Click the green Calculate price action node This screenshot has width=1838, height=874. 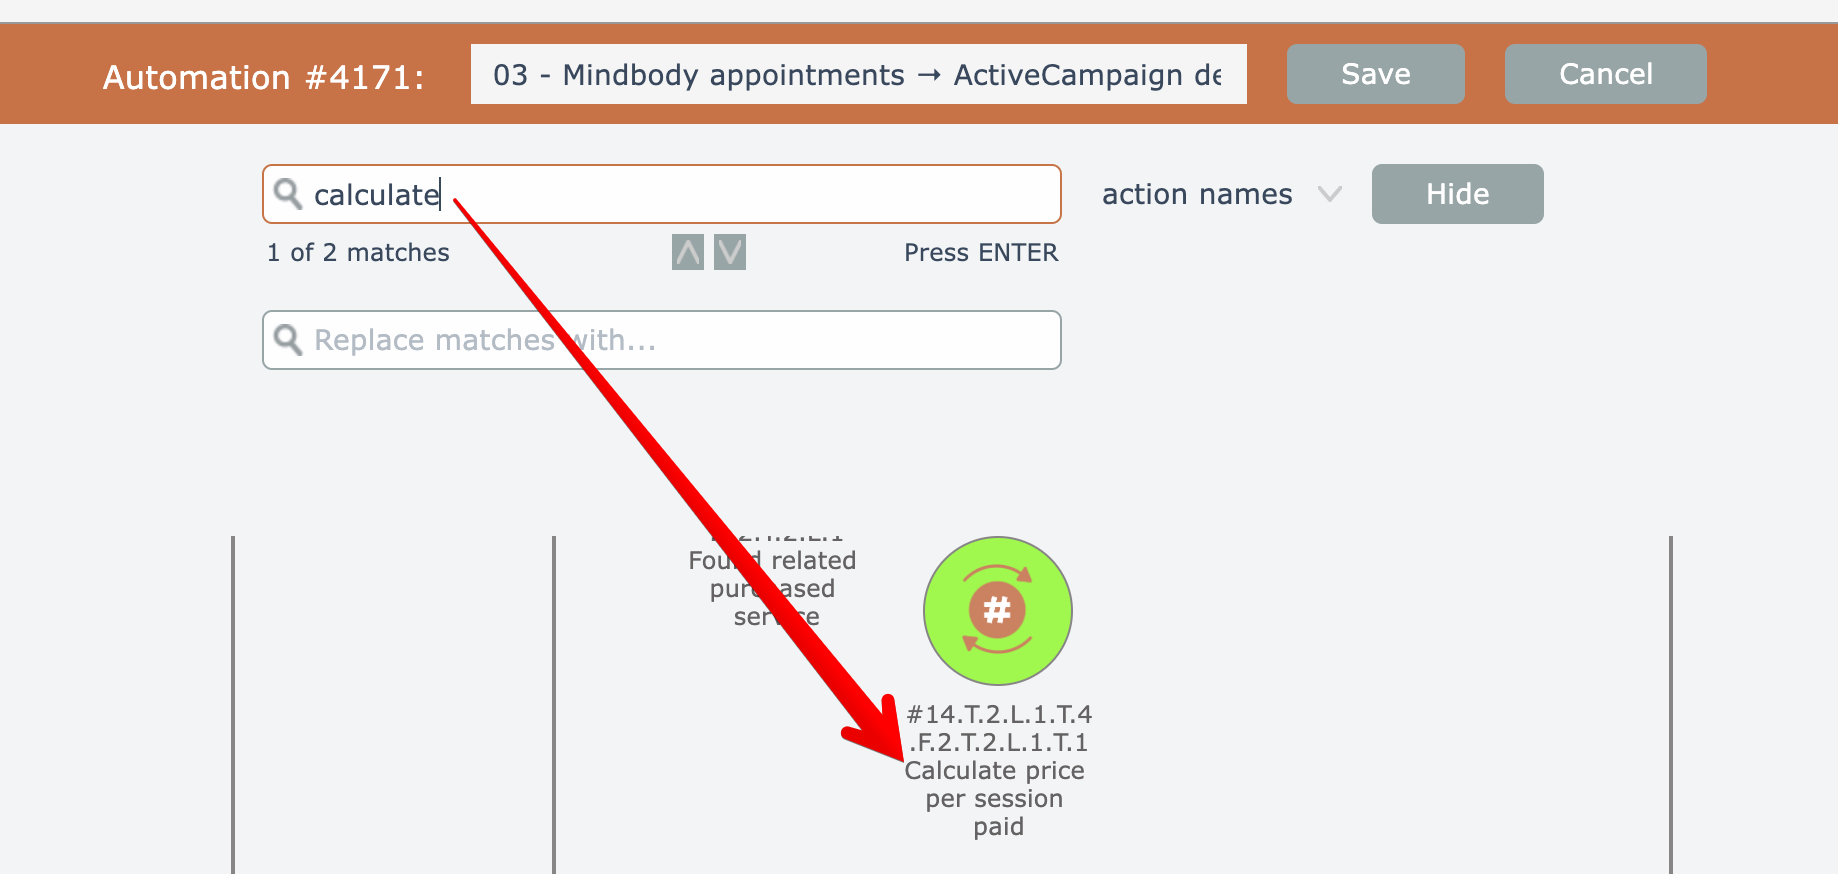click(x=997, y=611)
